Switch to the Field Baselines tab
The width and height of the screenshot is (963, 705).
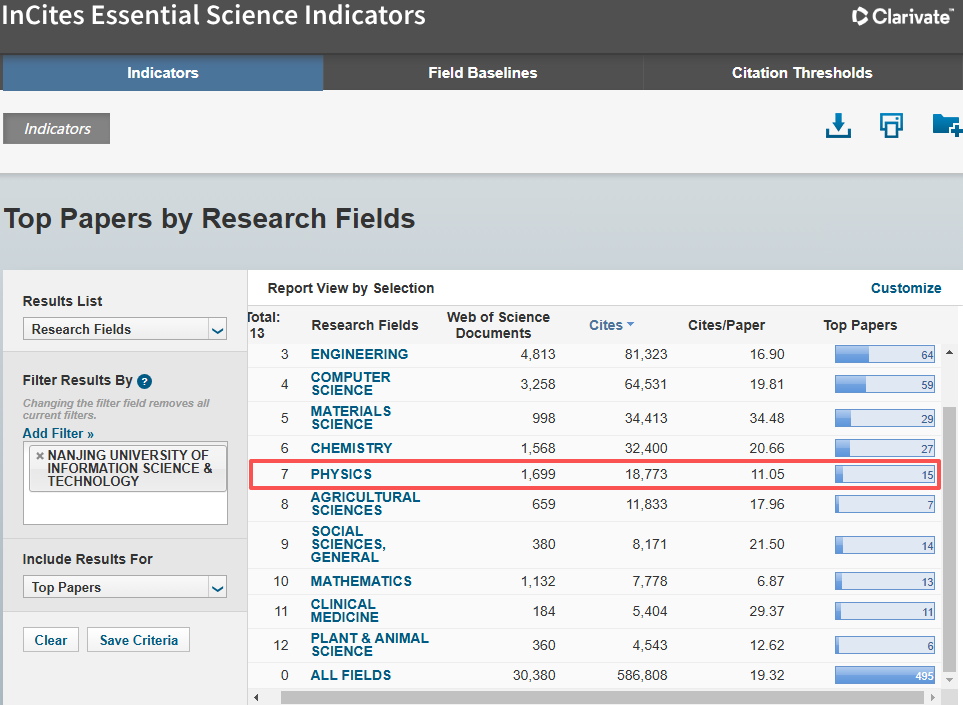pyautogui.click(x=483, y=73)
